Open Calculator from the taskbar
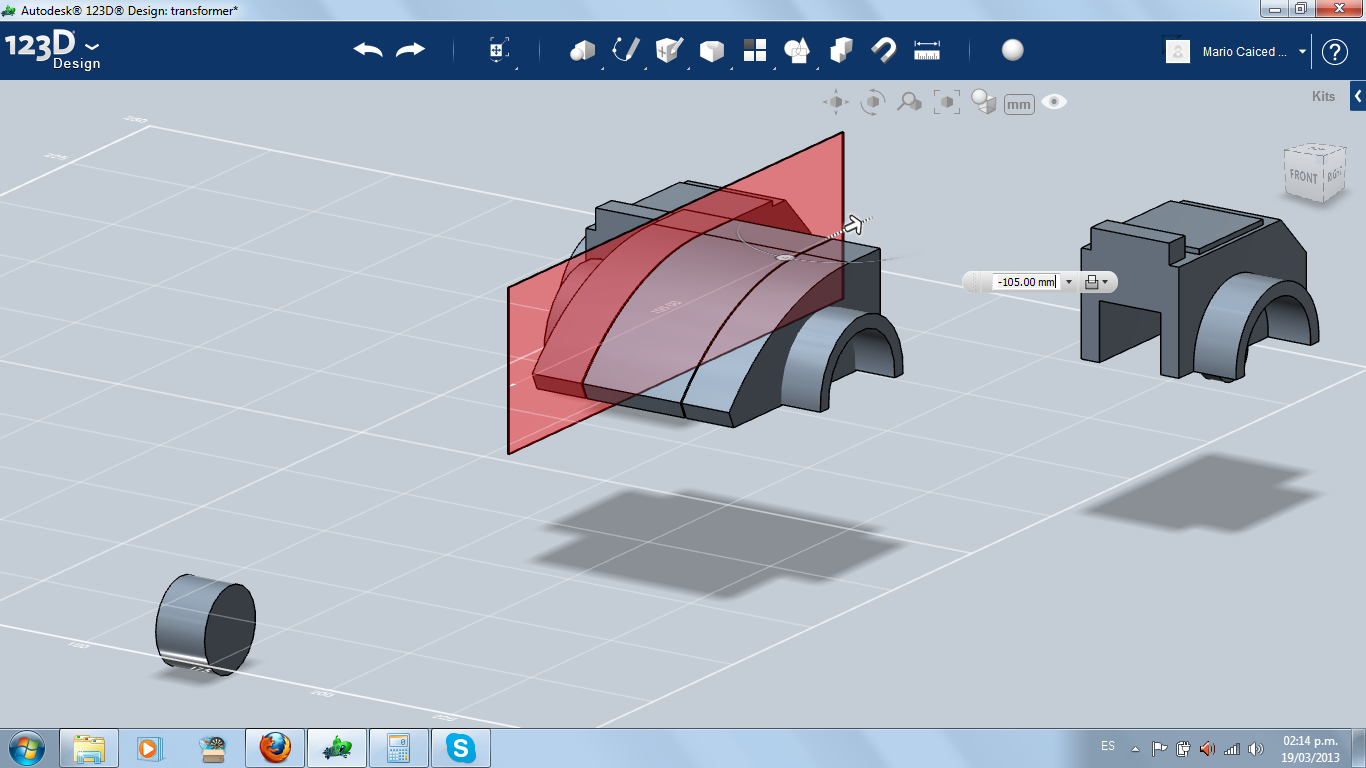 pos(399,748)
